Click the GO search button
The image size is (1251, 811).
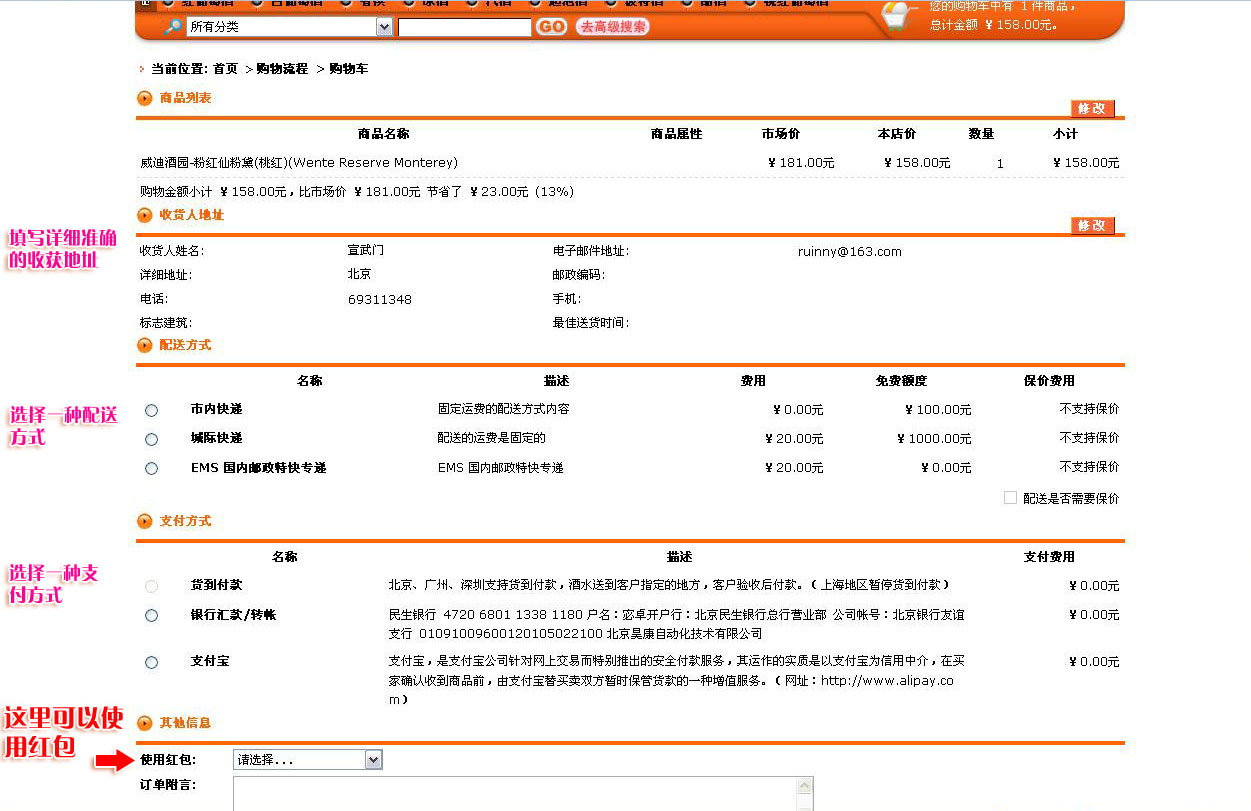[x=551, y=27]
